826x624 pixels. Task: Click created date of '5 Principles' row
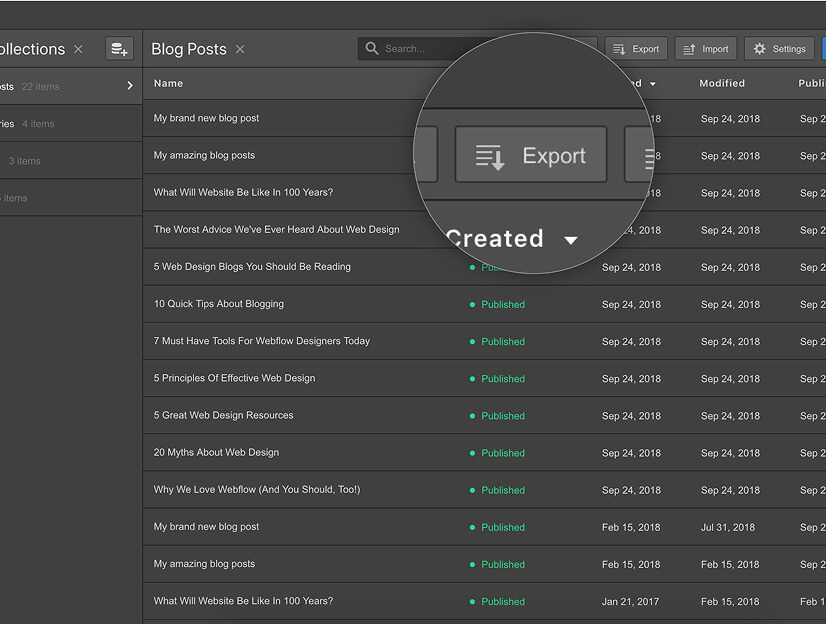point(631,379)
